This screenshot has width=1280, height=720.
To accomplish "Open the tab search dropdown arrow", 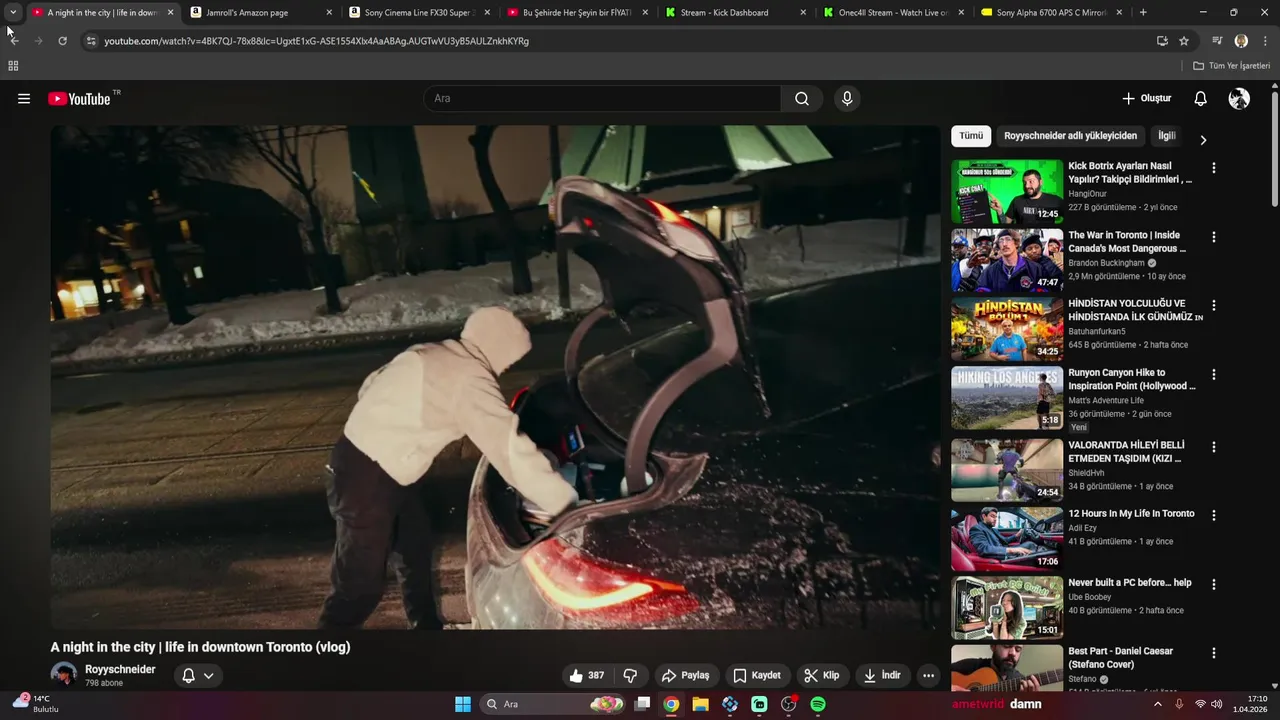I will [13, 12].
